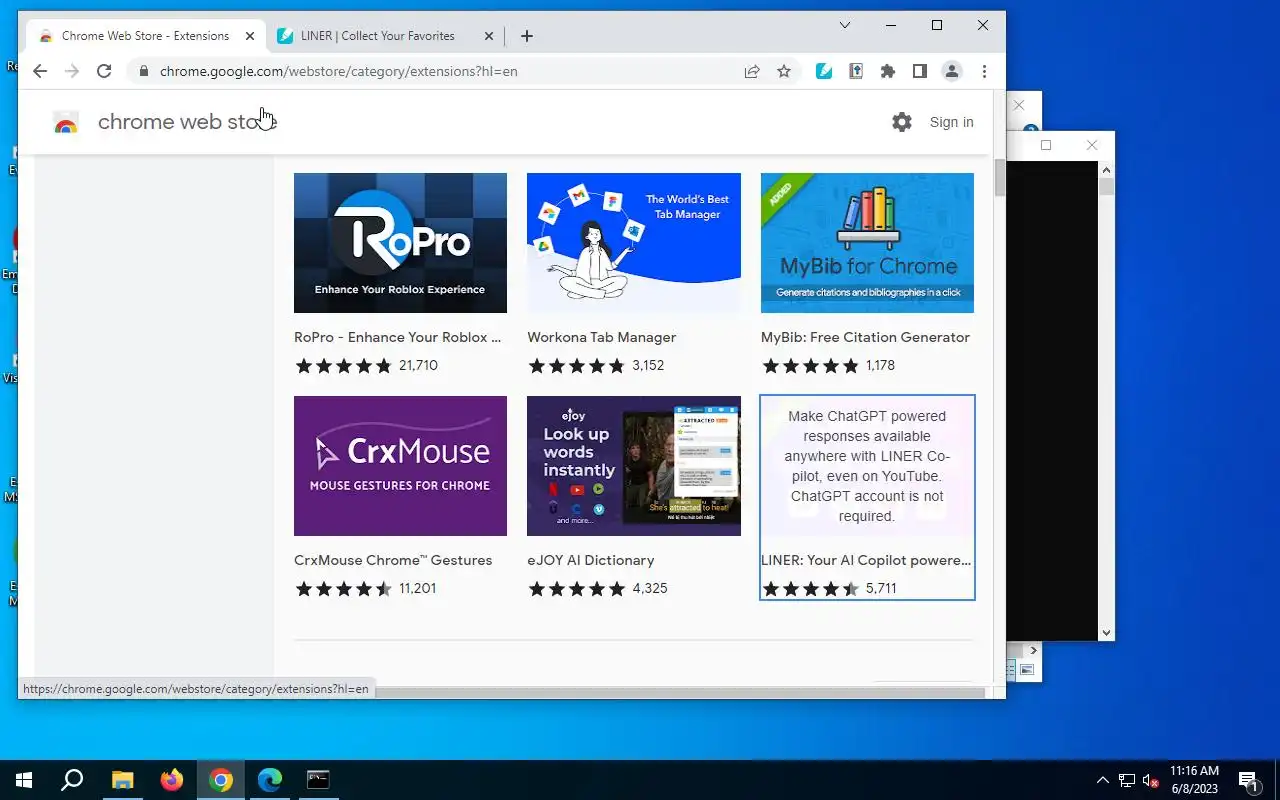This screenshot has height=800, width=1280.
Task: Open Windows taskbar search
Action: coord(72,780)
